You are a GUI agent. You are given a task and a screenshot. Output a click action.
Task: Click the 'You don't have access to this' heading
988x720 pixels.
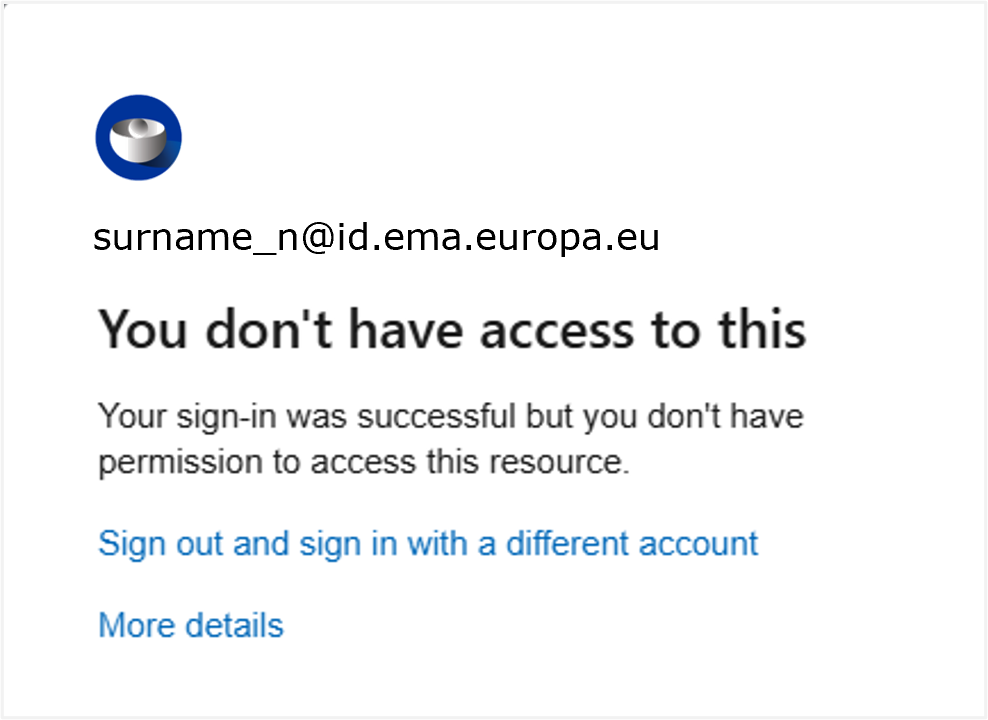tap(452, 329)
